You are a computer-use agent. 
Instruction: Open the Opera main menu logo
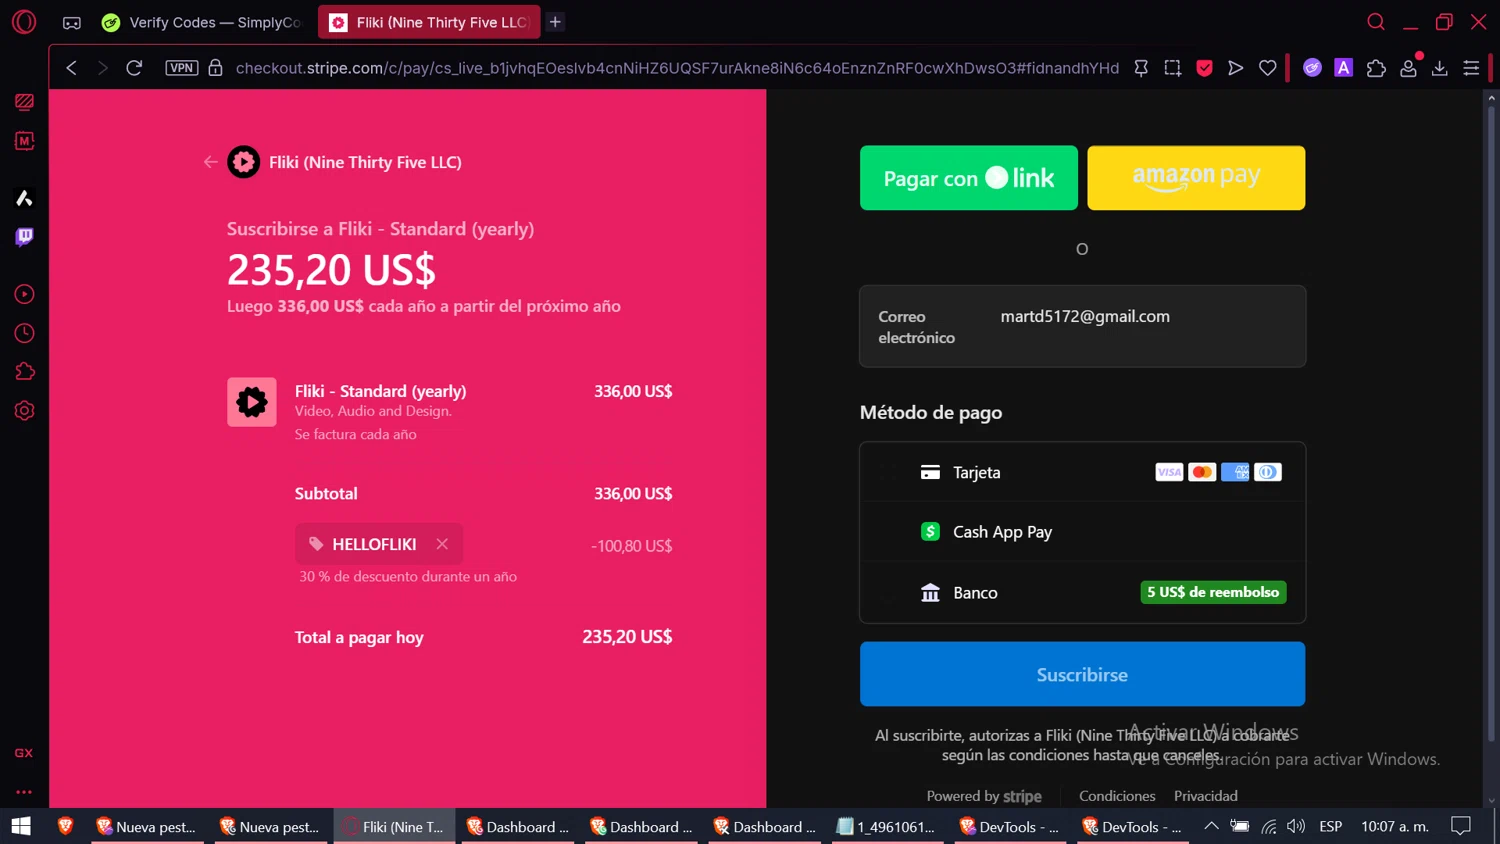tap(24, 21)
